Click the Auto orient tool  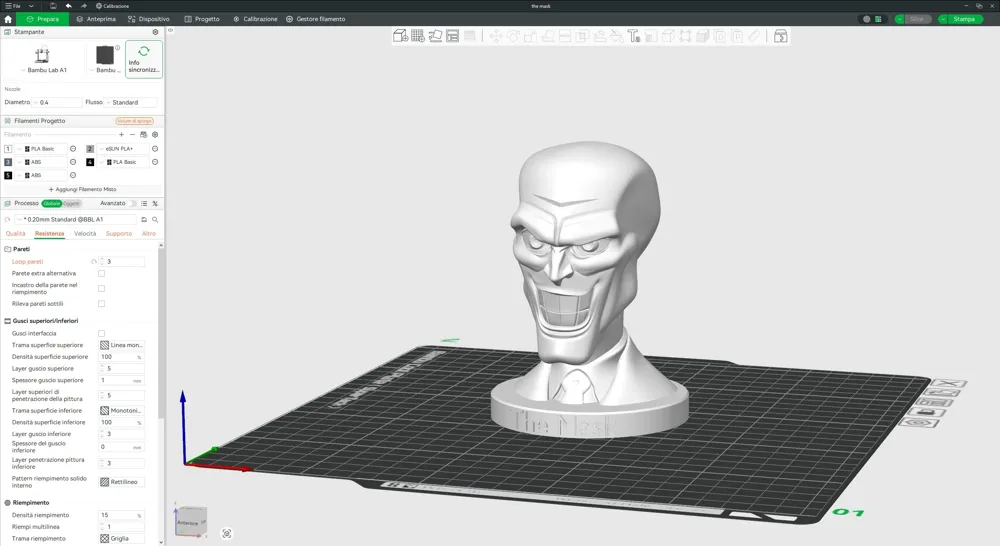(x=436, y=36)
